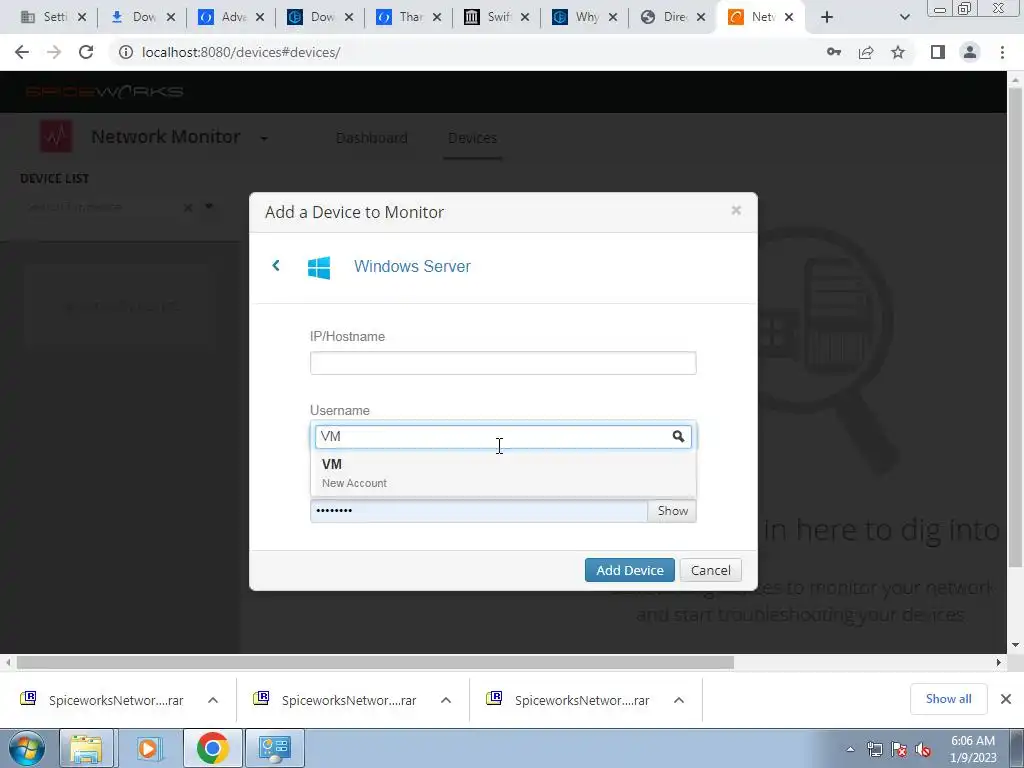Open the tab search dropdown chevron
1024x768 pixels.
tap(904, 17)
